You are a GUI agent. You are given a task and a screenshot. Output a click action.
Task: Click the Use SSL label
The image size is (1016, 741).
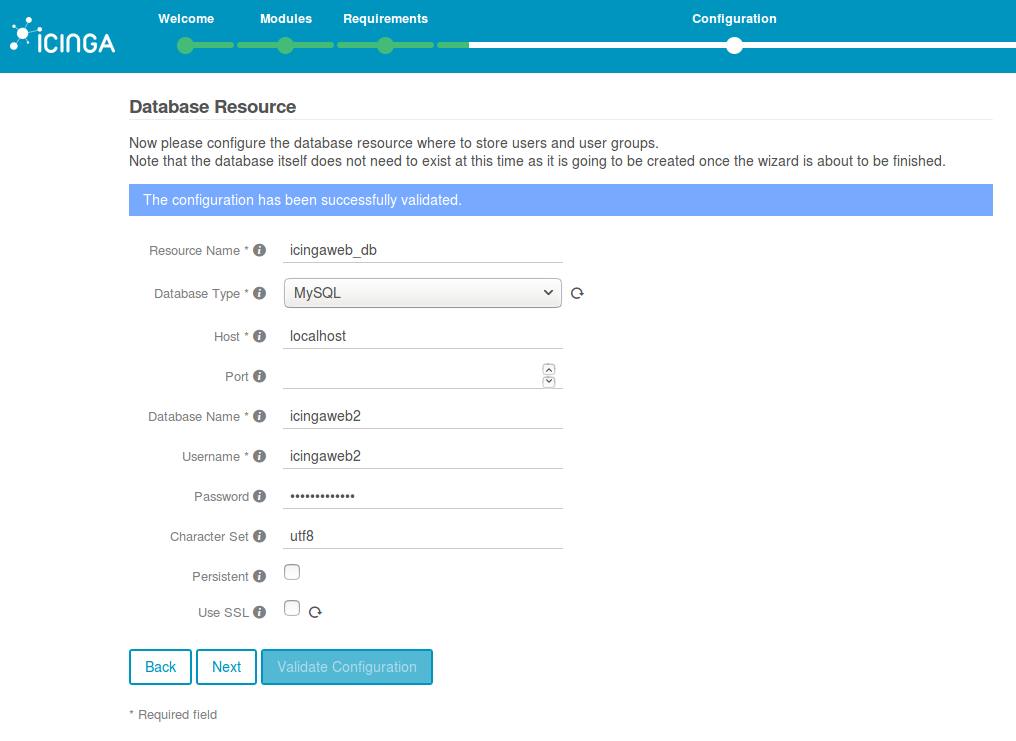point(224,613)
